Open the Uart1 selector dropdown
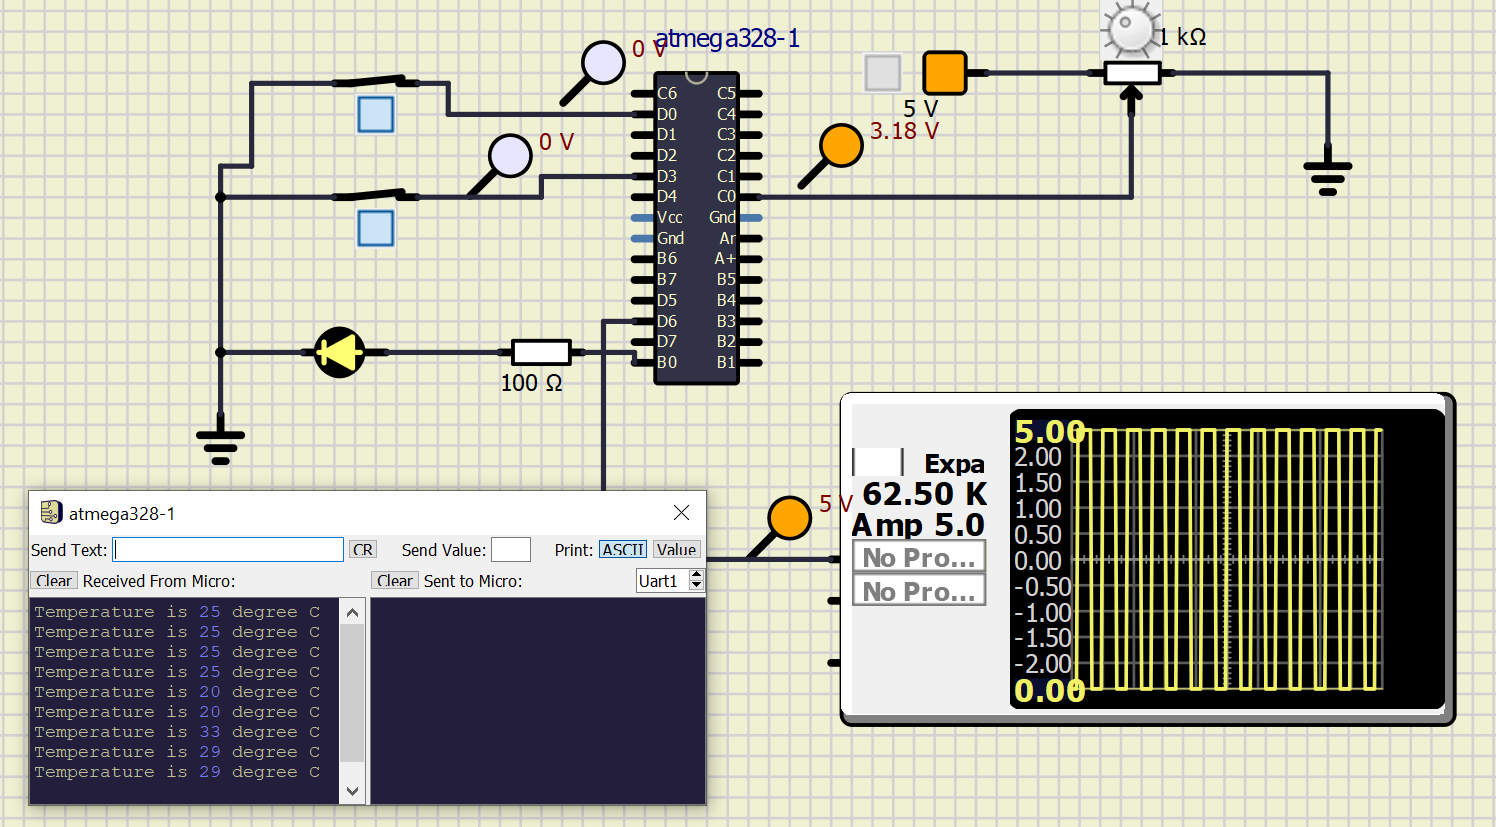 tap(660, 580)
